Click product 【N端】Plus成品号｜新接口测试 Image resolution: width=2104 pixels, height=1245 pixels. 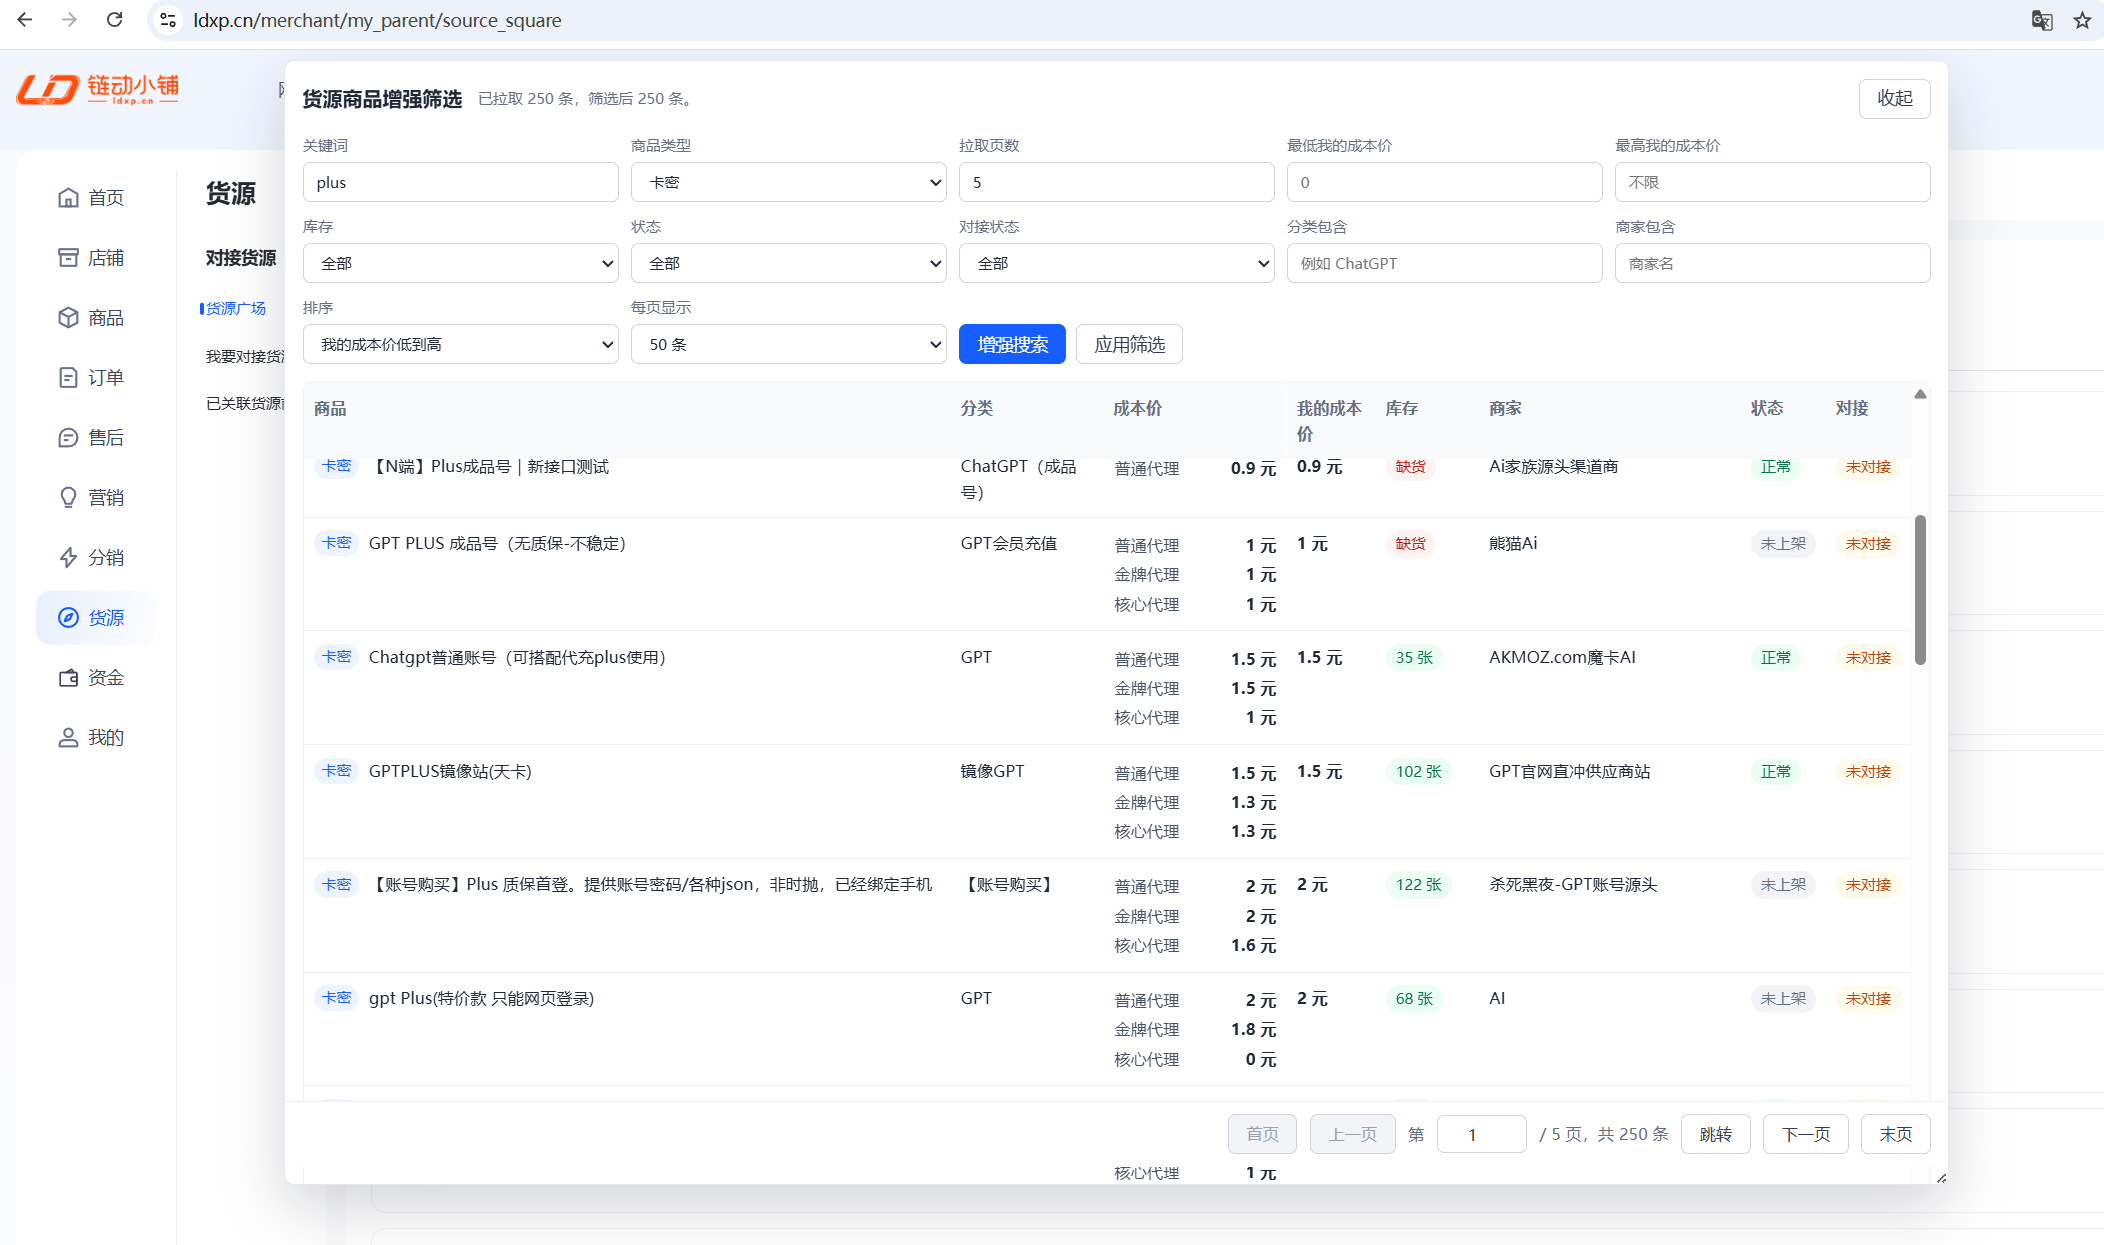[489, 466]
